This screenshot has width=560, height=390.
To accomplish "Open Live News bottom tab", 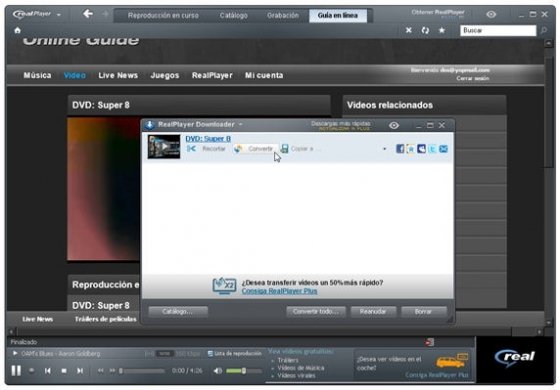I will pos(38,319).
